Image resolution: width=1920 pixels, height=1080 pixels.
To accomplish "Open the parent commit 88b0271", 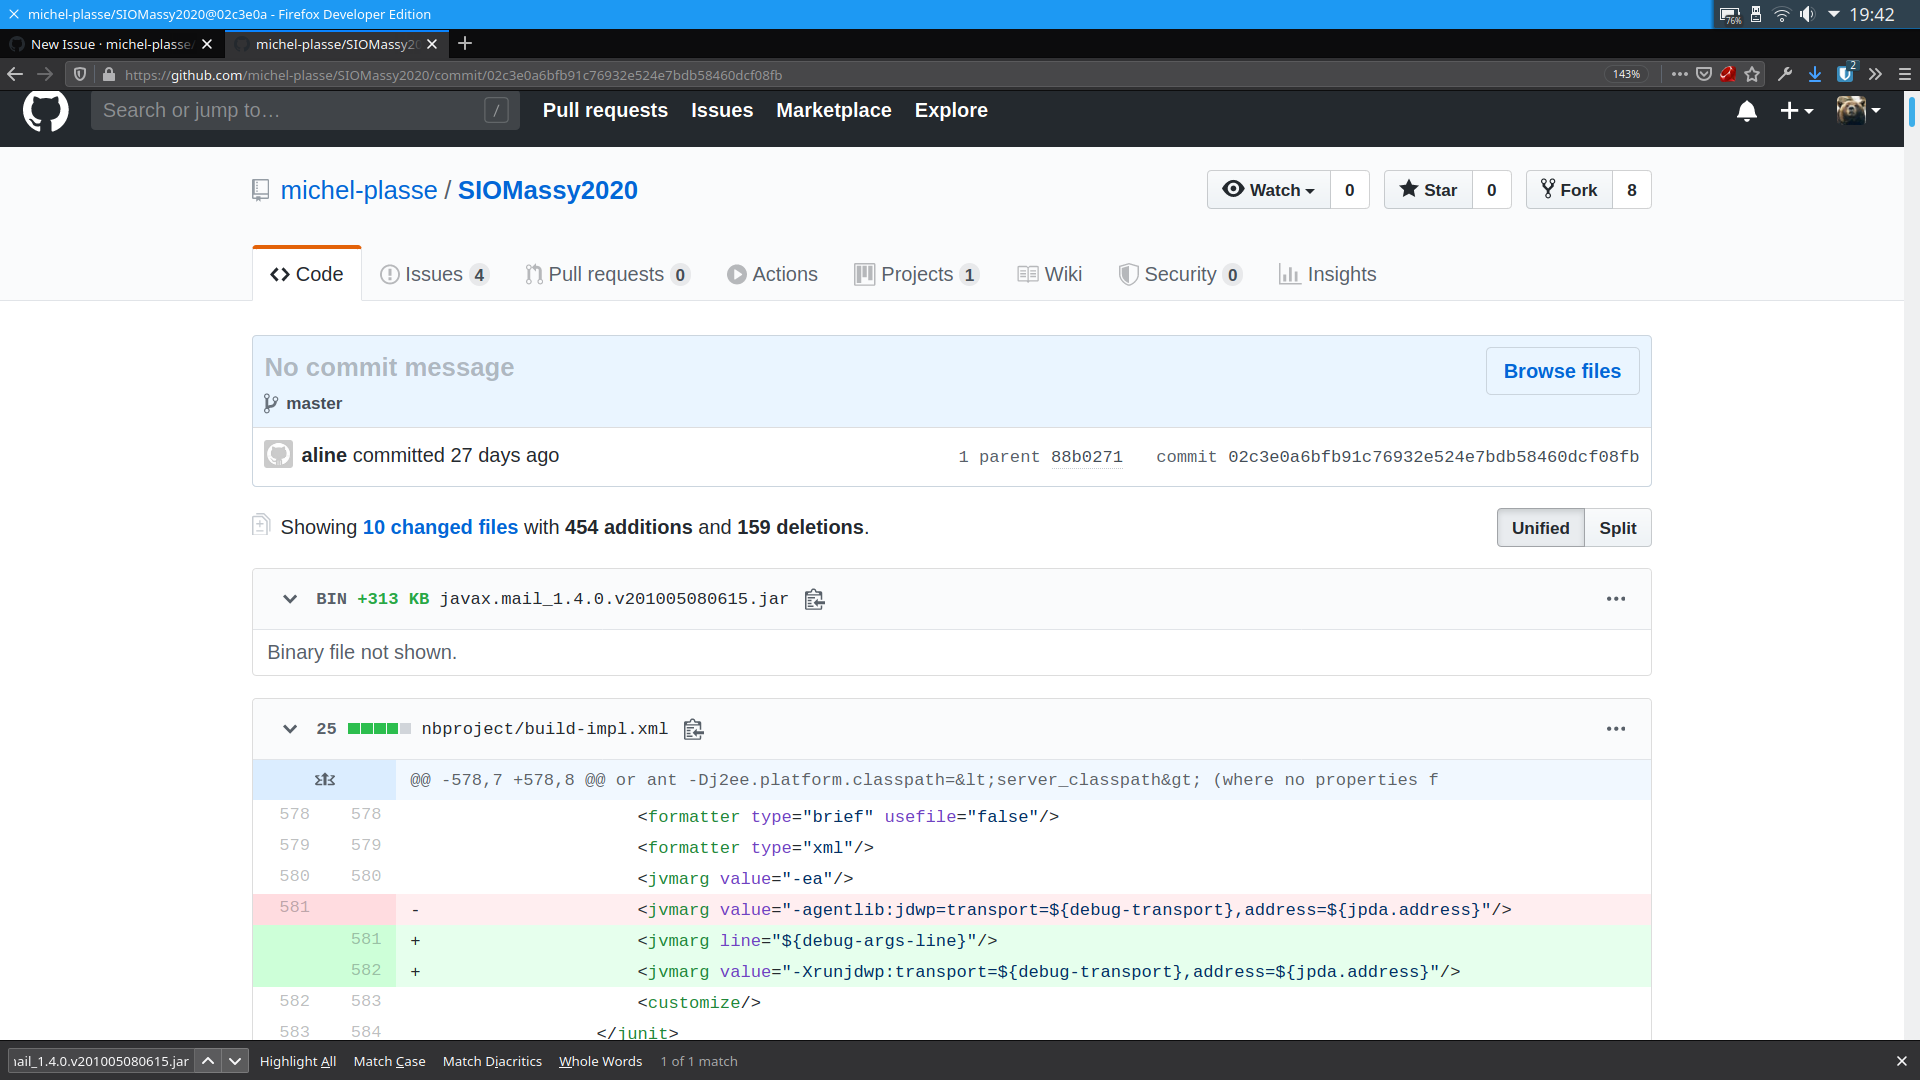I will pyautogui.click(x=1086, y=457).
